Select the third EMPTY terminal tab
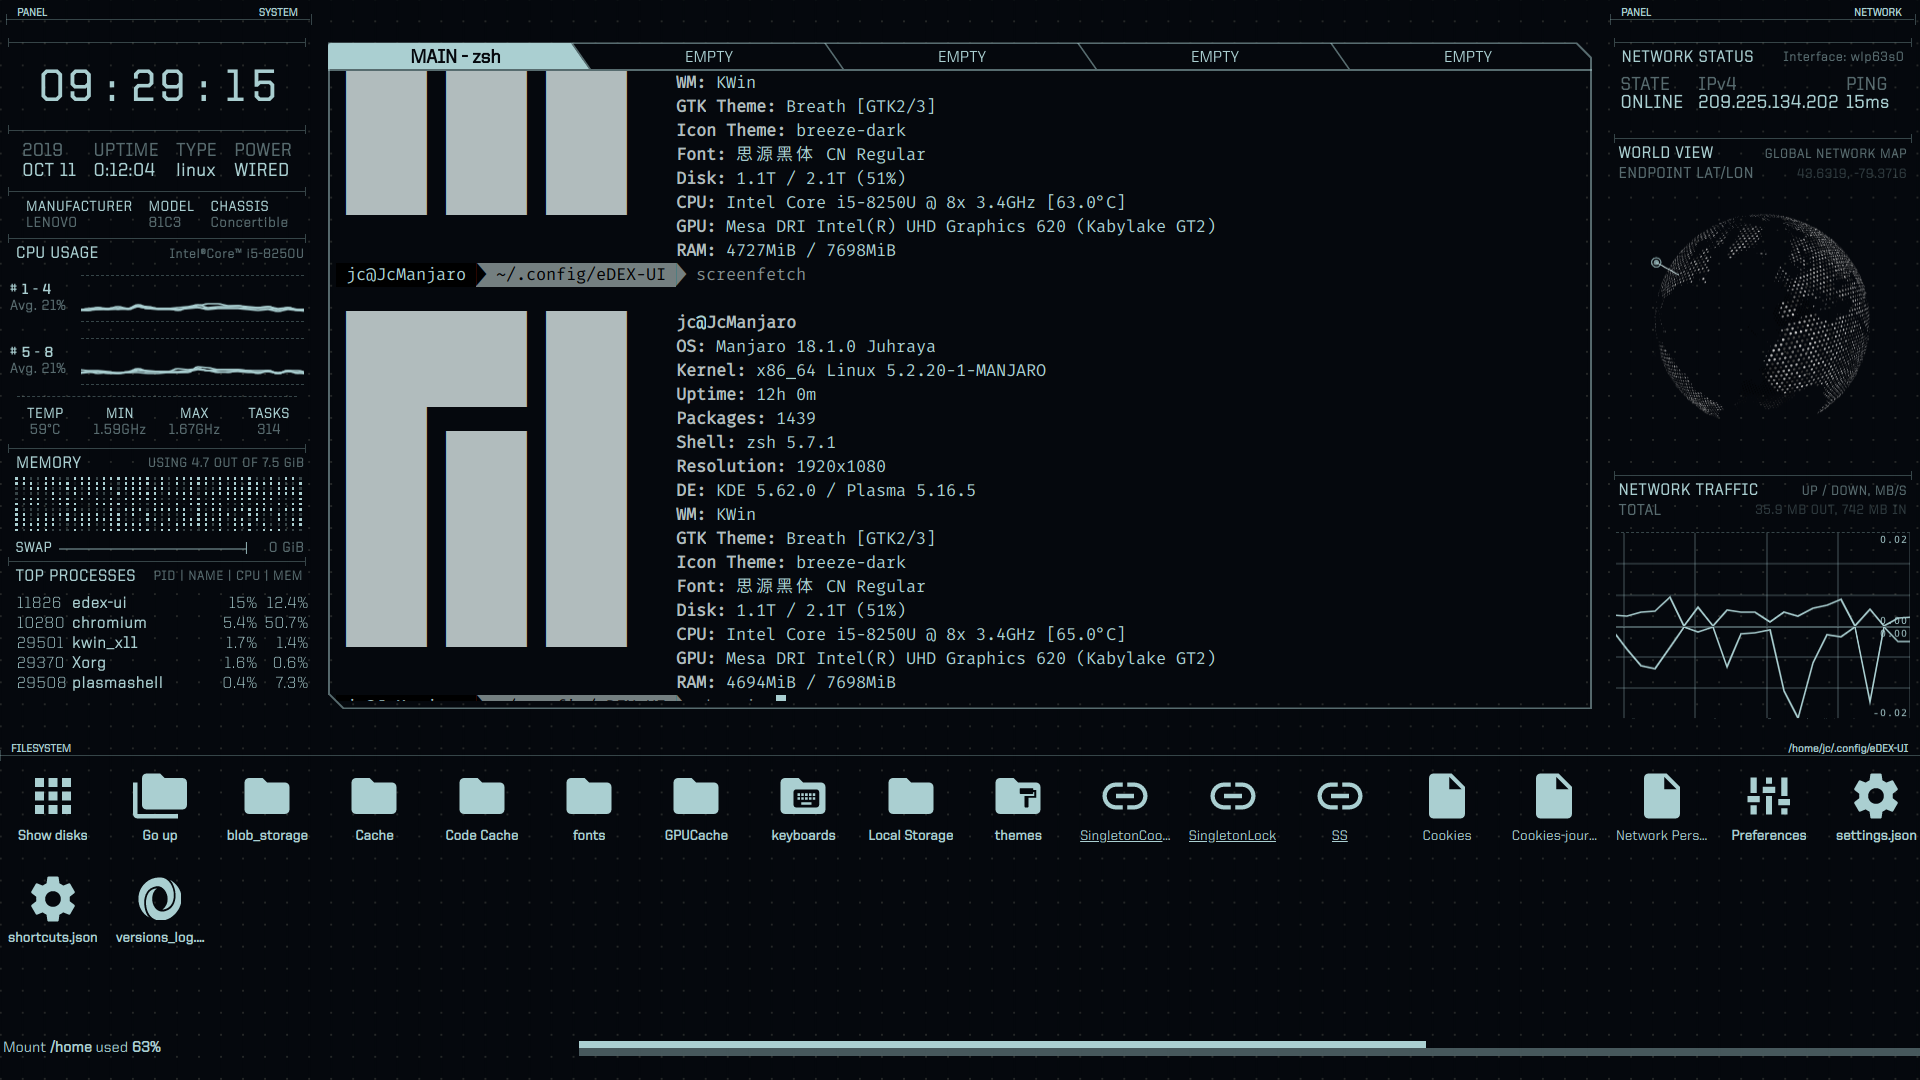1920x1080 pixels. [x=1215, y=57]
